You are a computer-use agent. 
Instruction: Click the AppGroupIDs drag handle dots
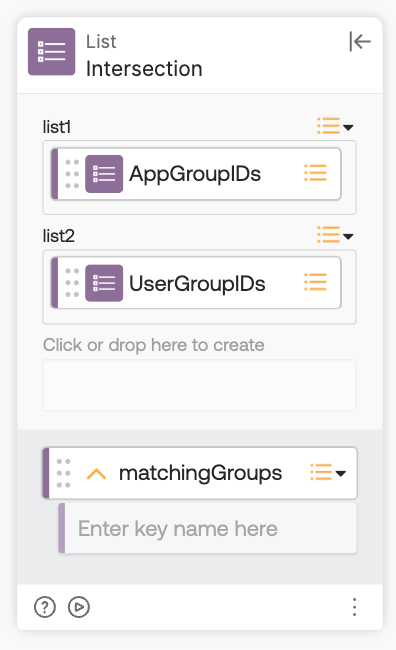click(x=72, y=174)
